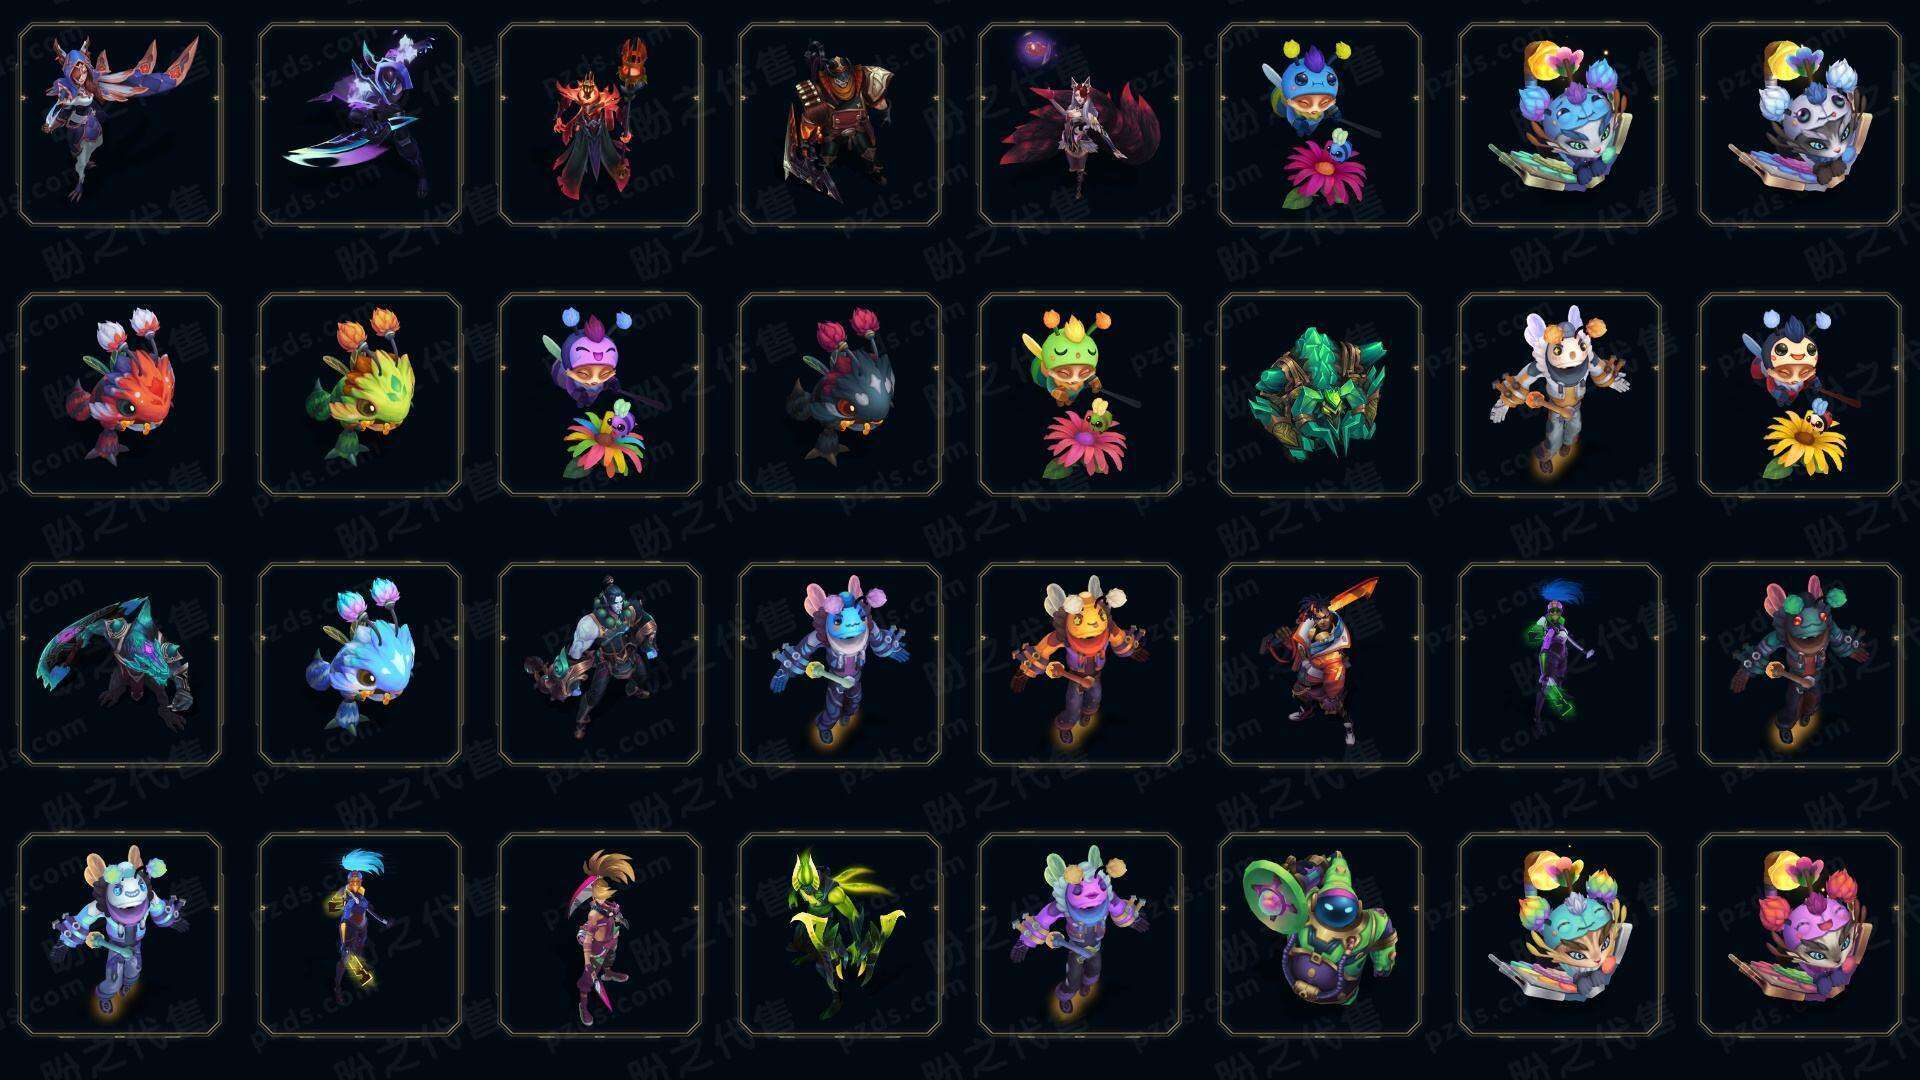Pick the swordsman with flaming orange blade
This screenshot has height=1080, width=1920.
coord(1320,664)
